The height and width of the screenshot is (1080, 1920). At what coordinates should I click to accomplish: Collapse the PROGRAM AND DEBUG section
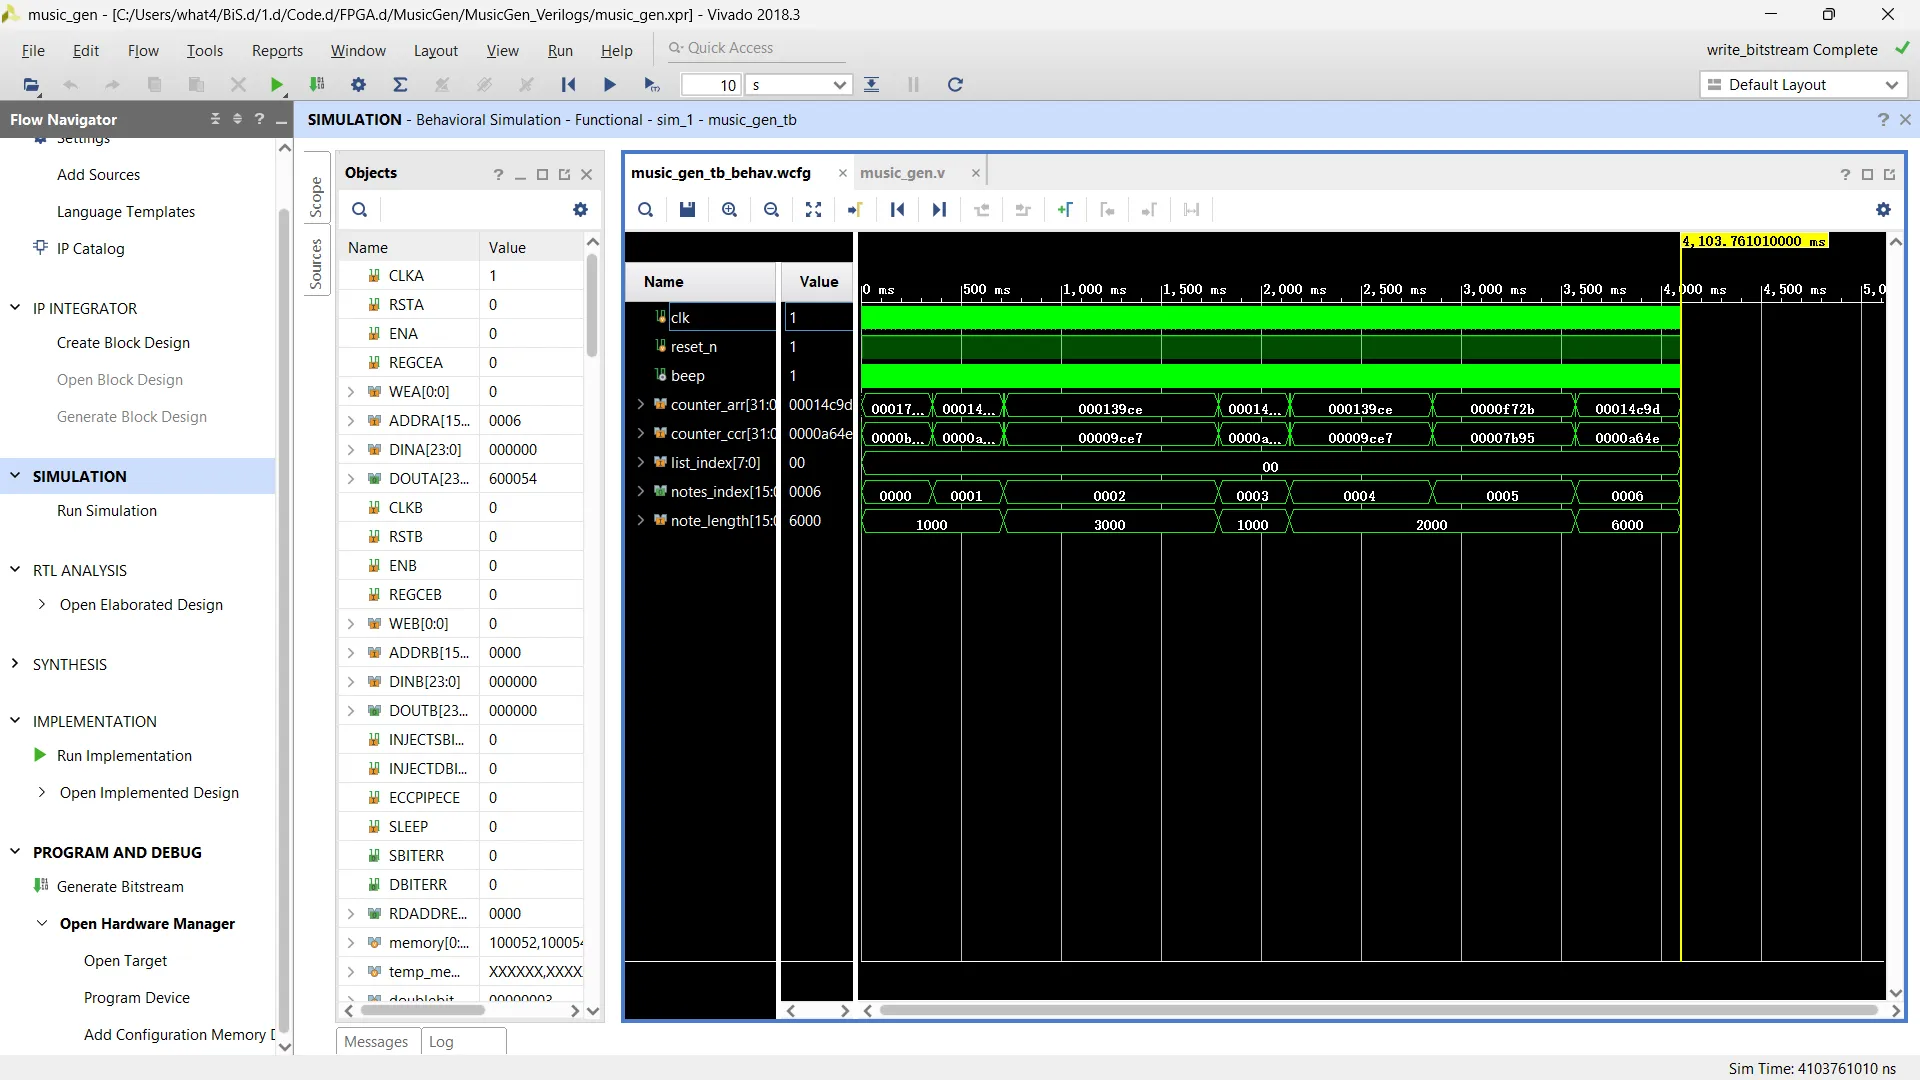pos(15,852)
